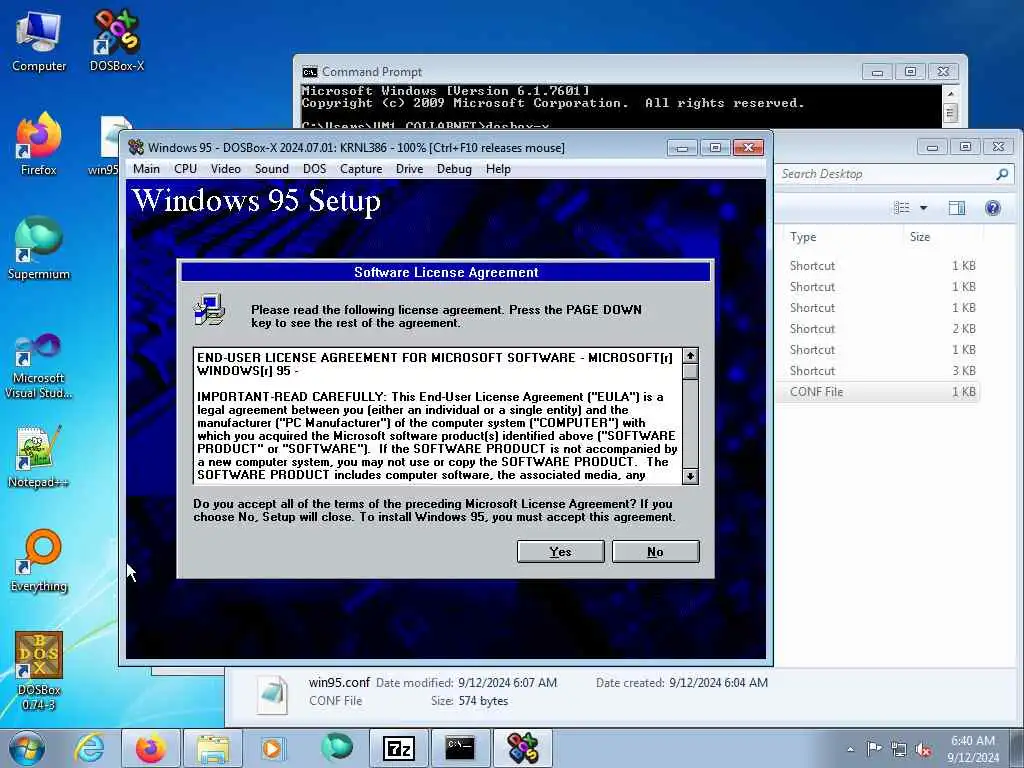This screenshot has width=1024, height=768.
Task: Select the CONF File row in Explorer
Action: coord(880,392)
